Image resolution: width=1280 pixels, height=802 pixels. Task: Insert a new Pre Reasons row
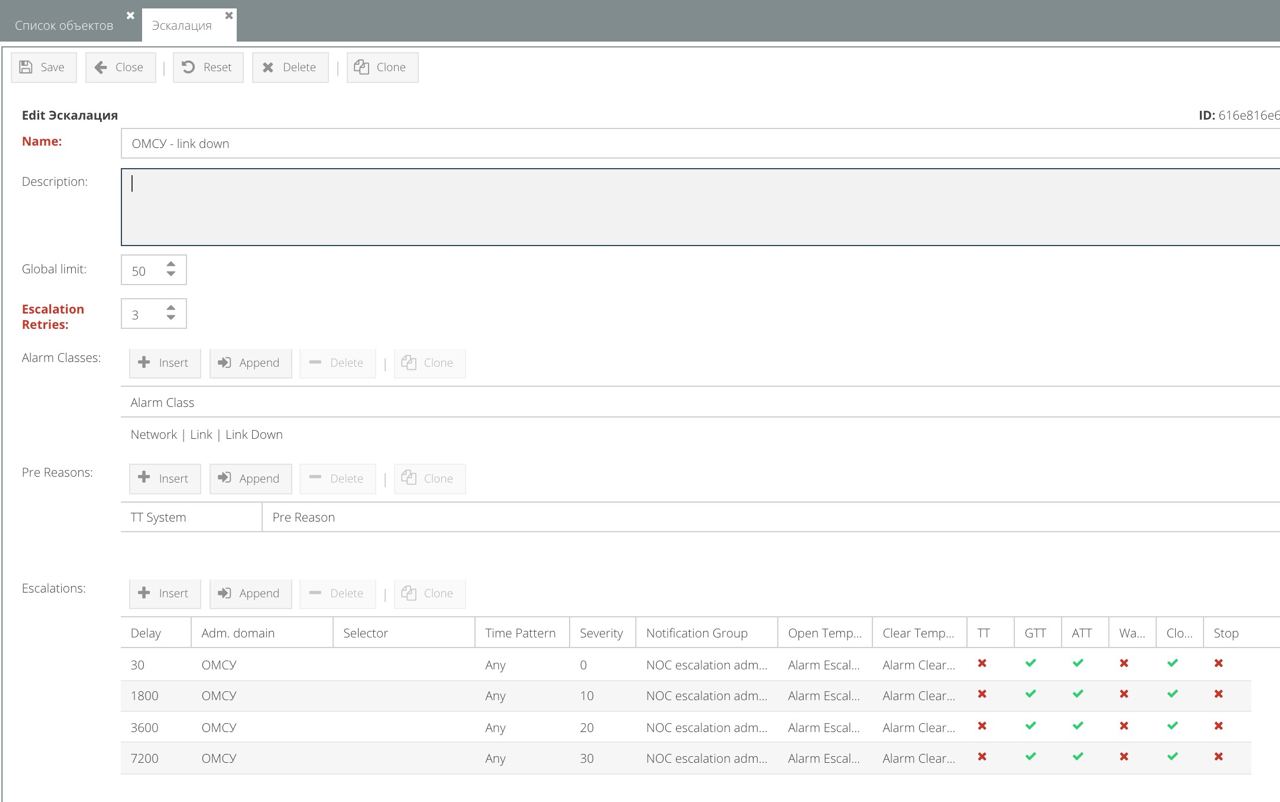(x=165, y=478)
